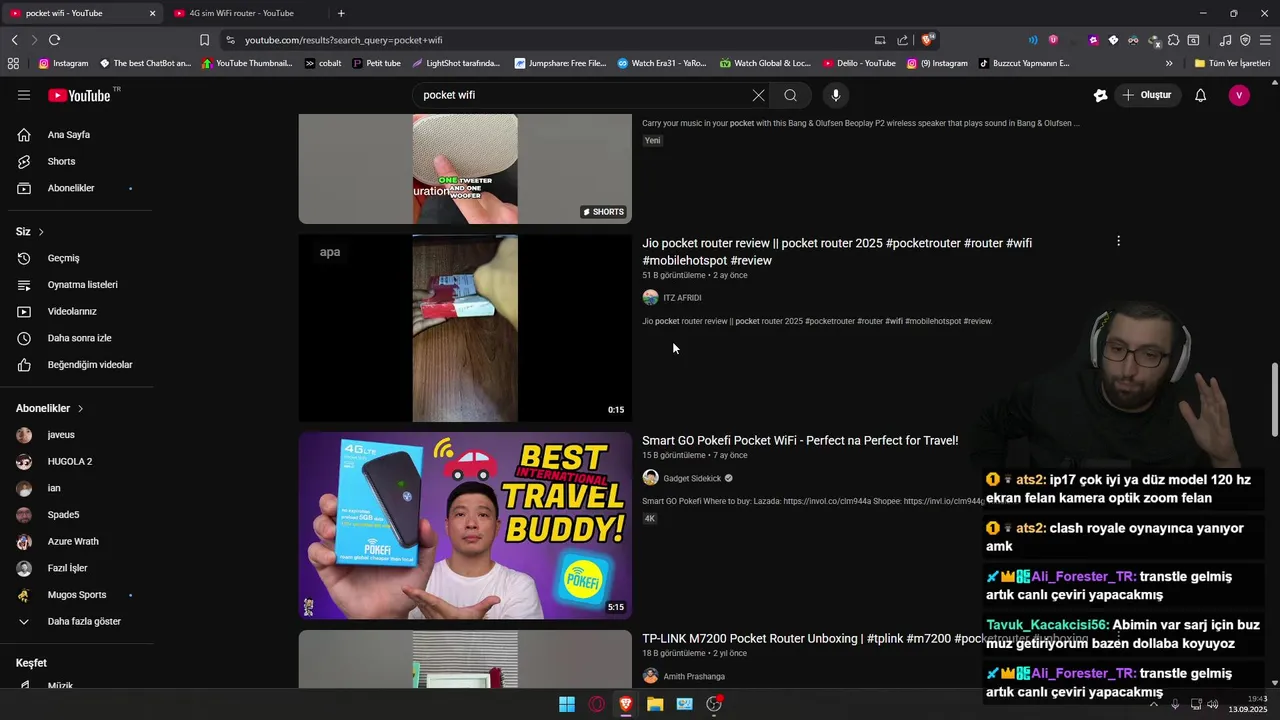Open Jio pocket router review title
Screen dimensions: 1280x720
click(837, 252)
